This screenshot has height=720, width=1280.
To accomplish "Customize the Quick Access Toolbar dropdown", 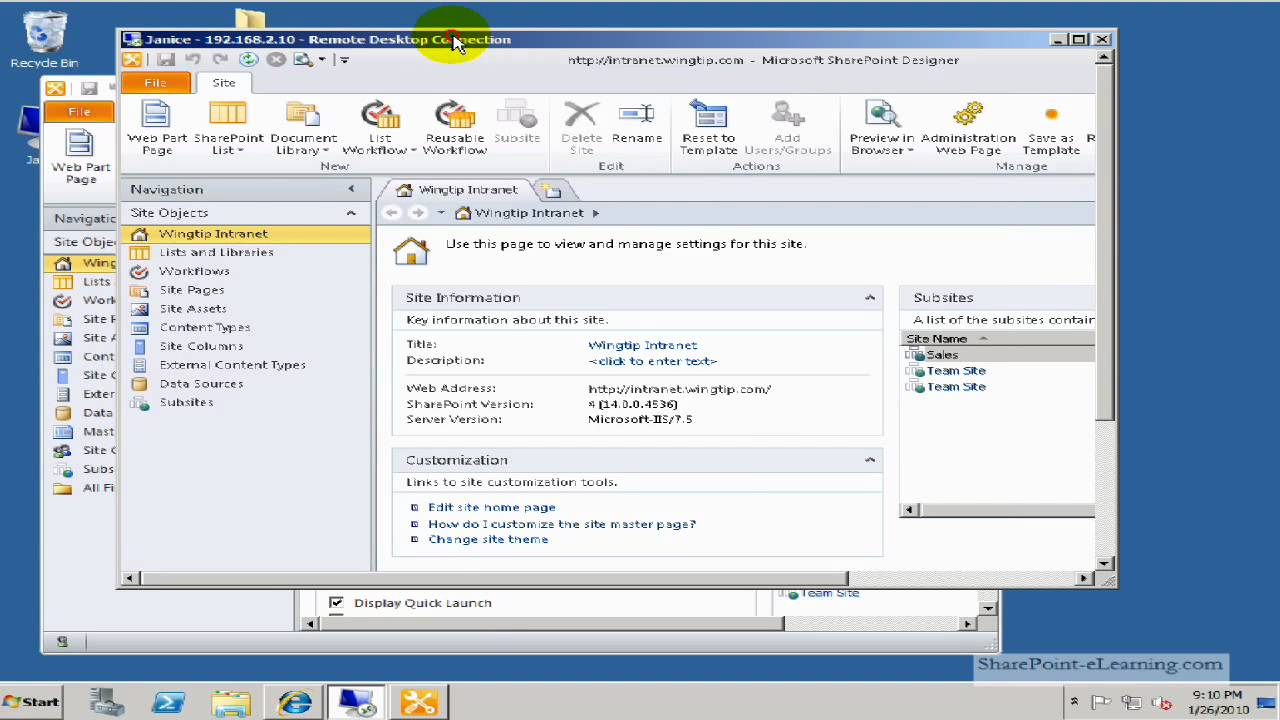I will pos(343,60).
